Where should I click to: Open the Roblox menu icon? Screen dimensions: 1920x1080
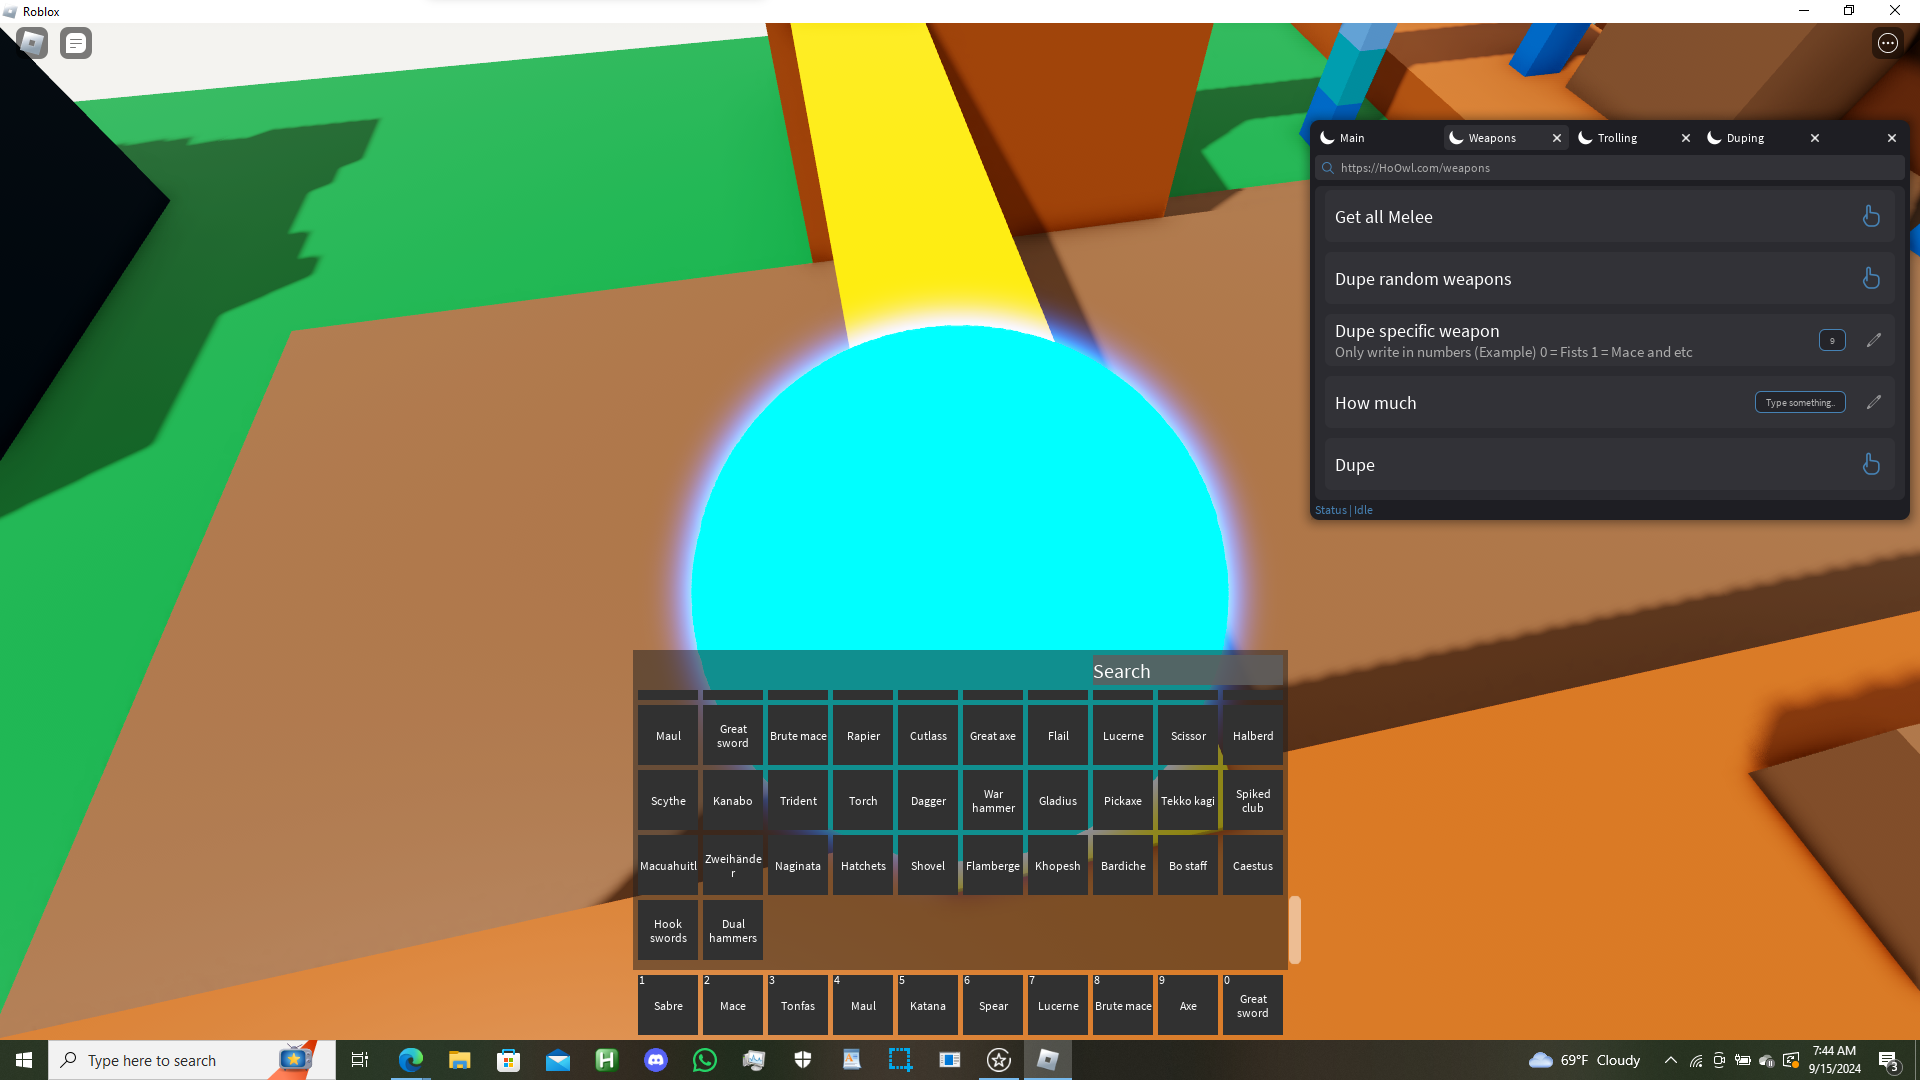click(x=32, y=43)
